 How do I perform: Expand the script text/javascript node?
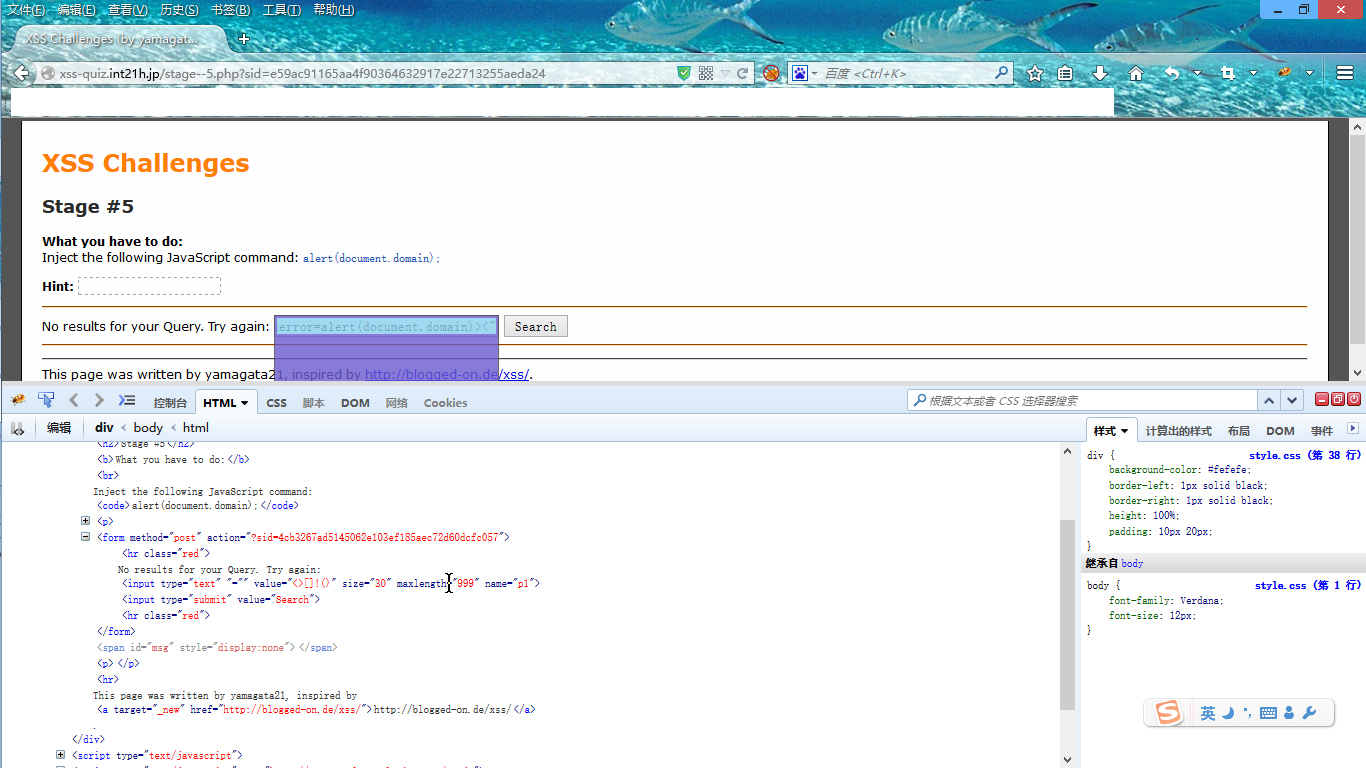pyautogui.click(x=60, y=755)
